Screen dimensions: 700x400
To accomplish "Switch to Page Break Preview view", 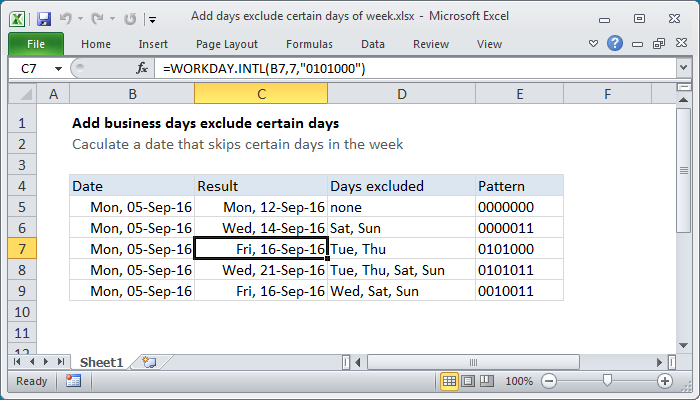I will coord(487,381).
